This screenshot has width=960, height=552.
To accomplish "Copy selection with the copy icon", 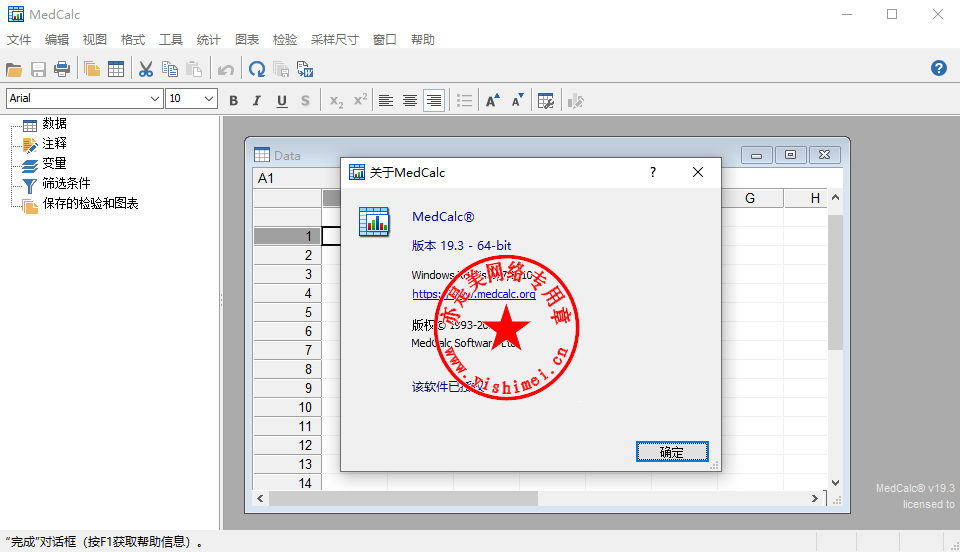I will [170, 69].
